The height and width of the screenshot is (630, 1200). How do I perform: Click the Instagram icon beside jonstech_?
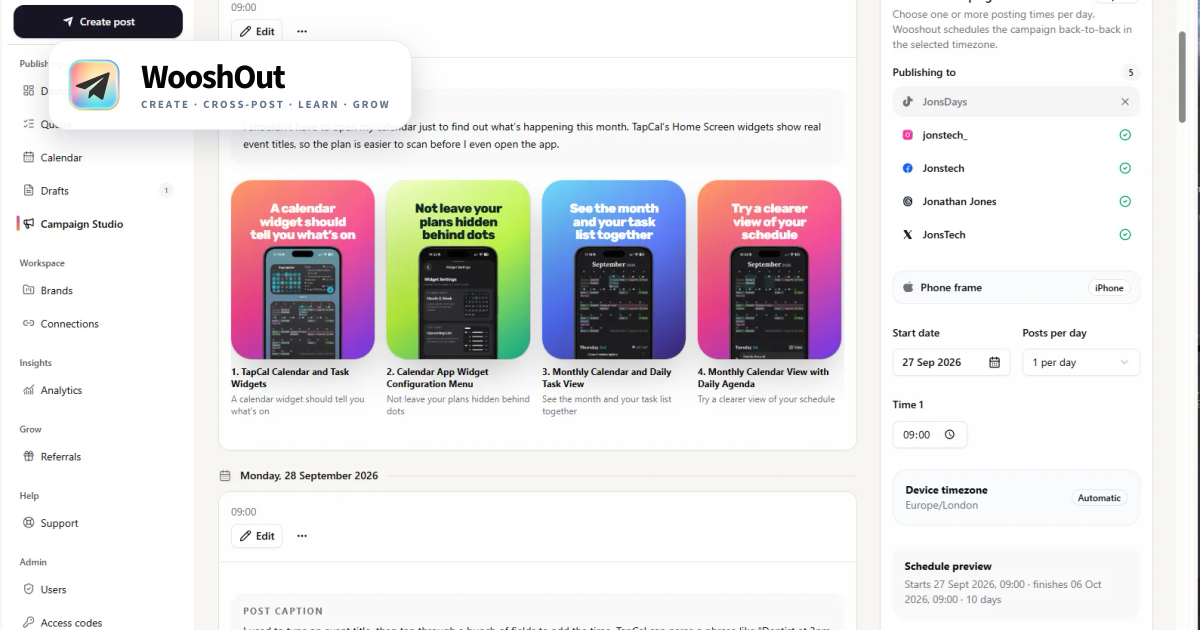pyautogui.click(x=908, y=135)
